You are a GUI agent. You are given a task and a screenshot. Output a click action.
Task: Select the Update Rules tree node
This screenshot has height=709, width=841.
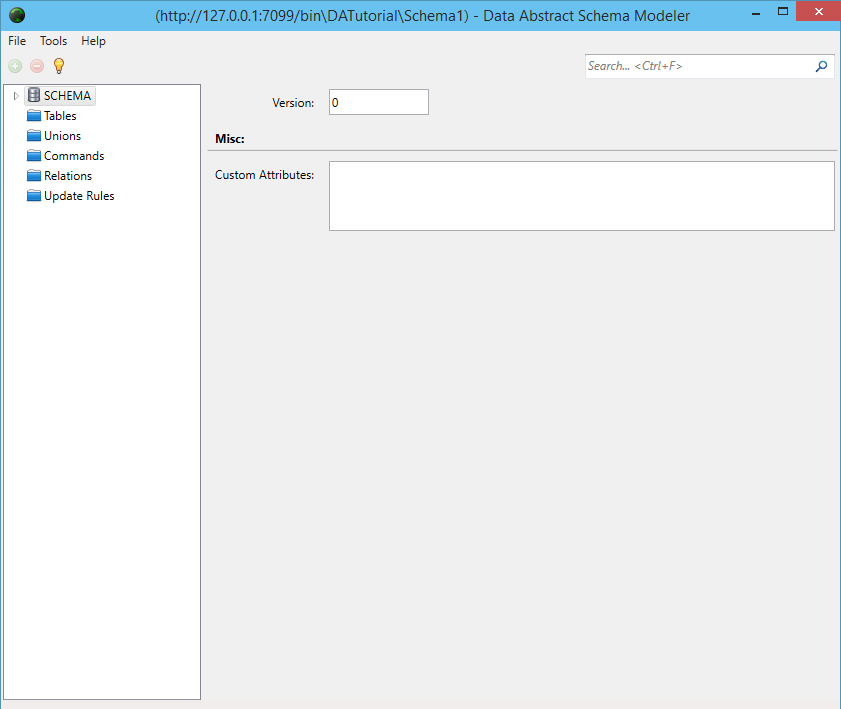(x=79, y=195)
